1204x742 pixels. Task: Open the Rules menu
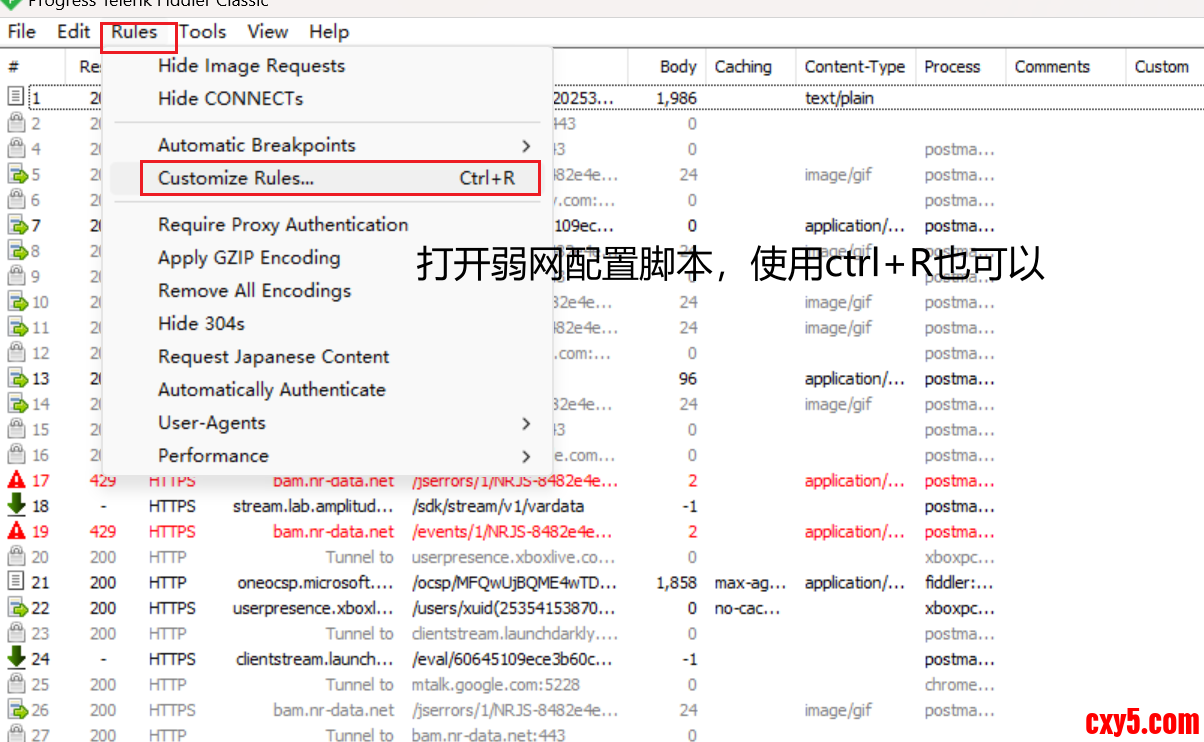135,32
